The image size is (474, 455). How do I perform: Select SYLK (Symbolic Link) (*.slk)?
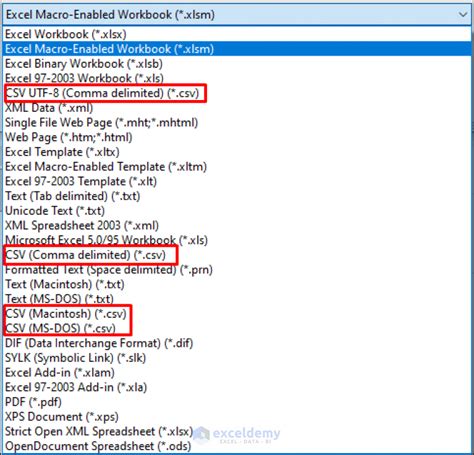click(237, 358)
